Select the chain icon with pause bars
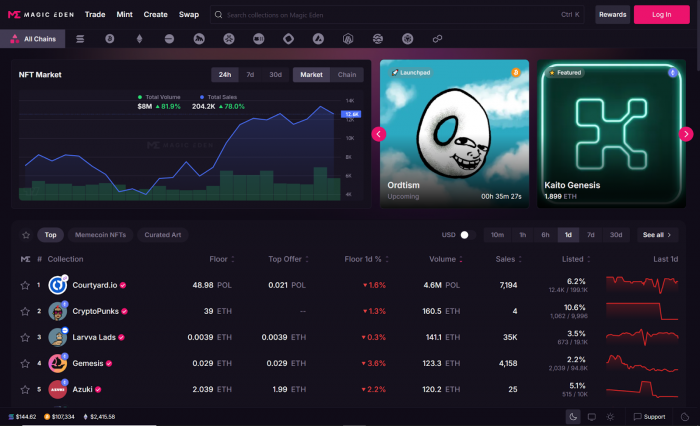 click(258, 39)
